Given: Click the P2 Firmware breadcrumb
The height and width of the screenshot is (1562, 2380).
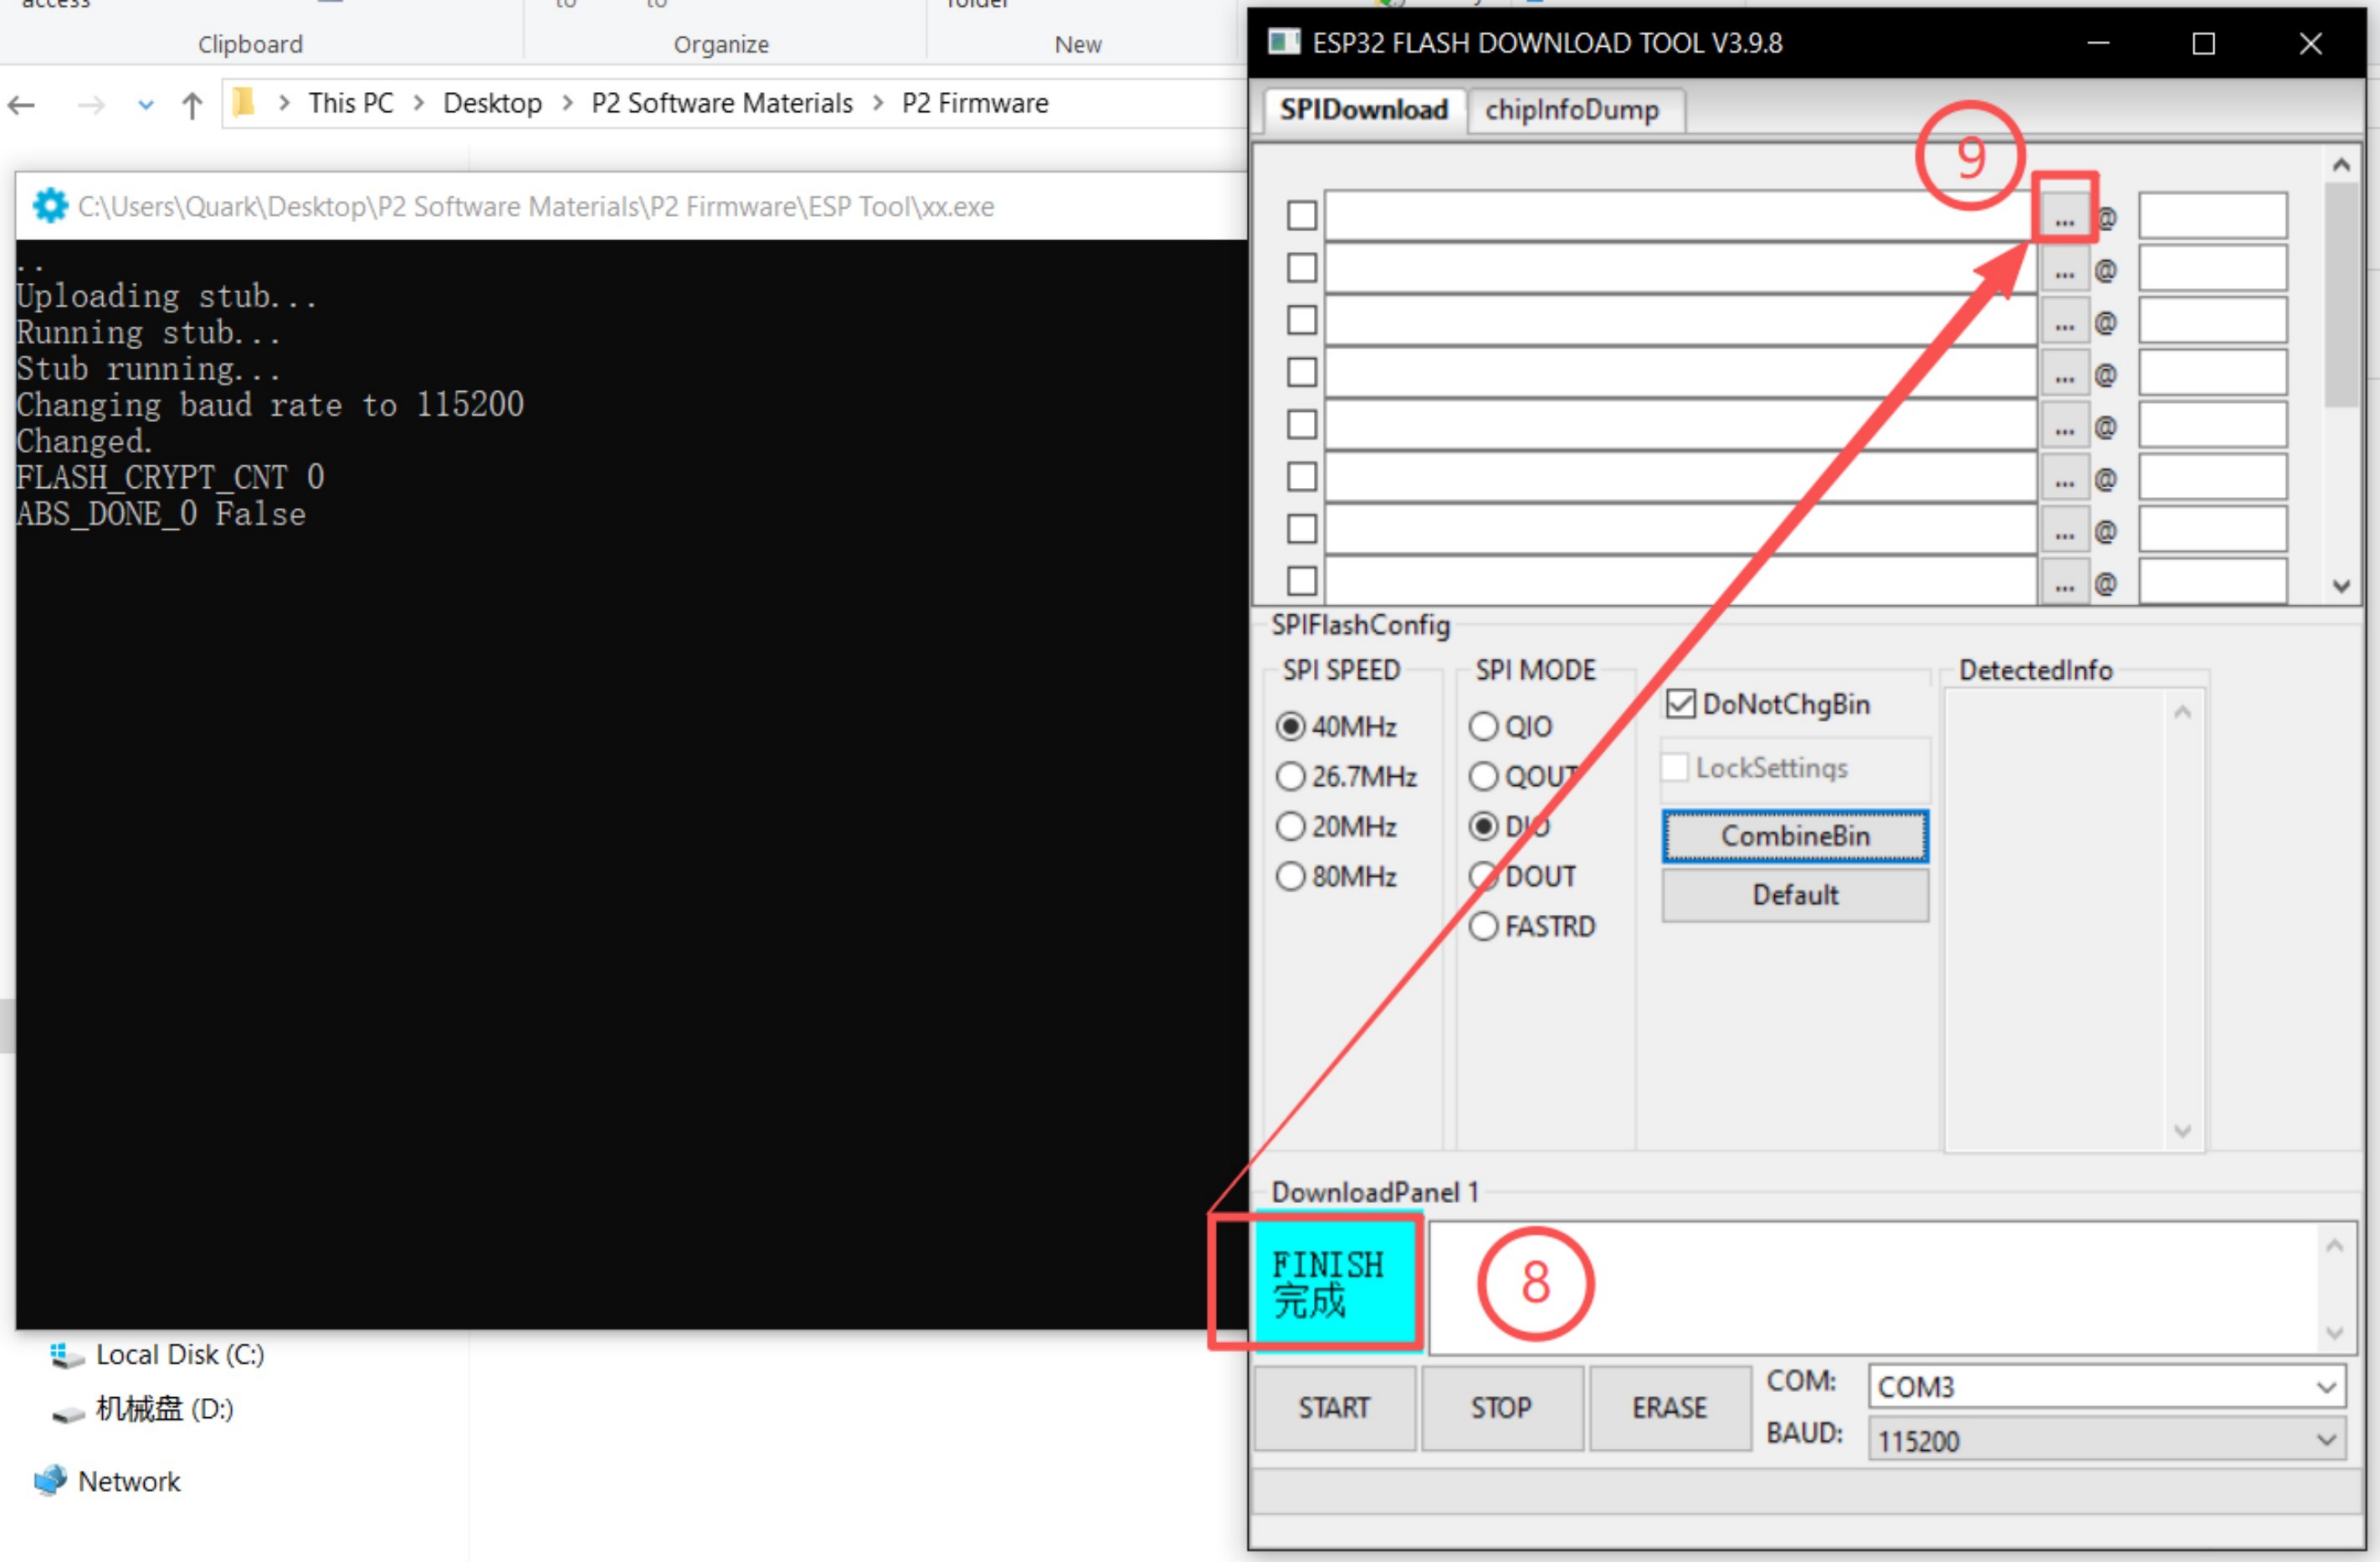Looking at the screenshot, I should pos(975,103).
